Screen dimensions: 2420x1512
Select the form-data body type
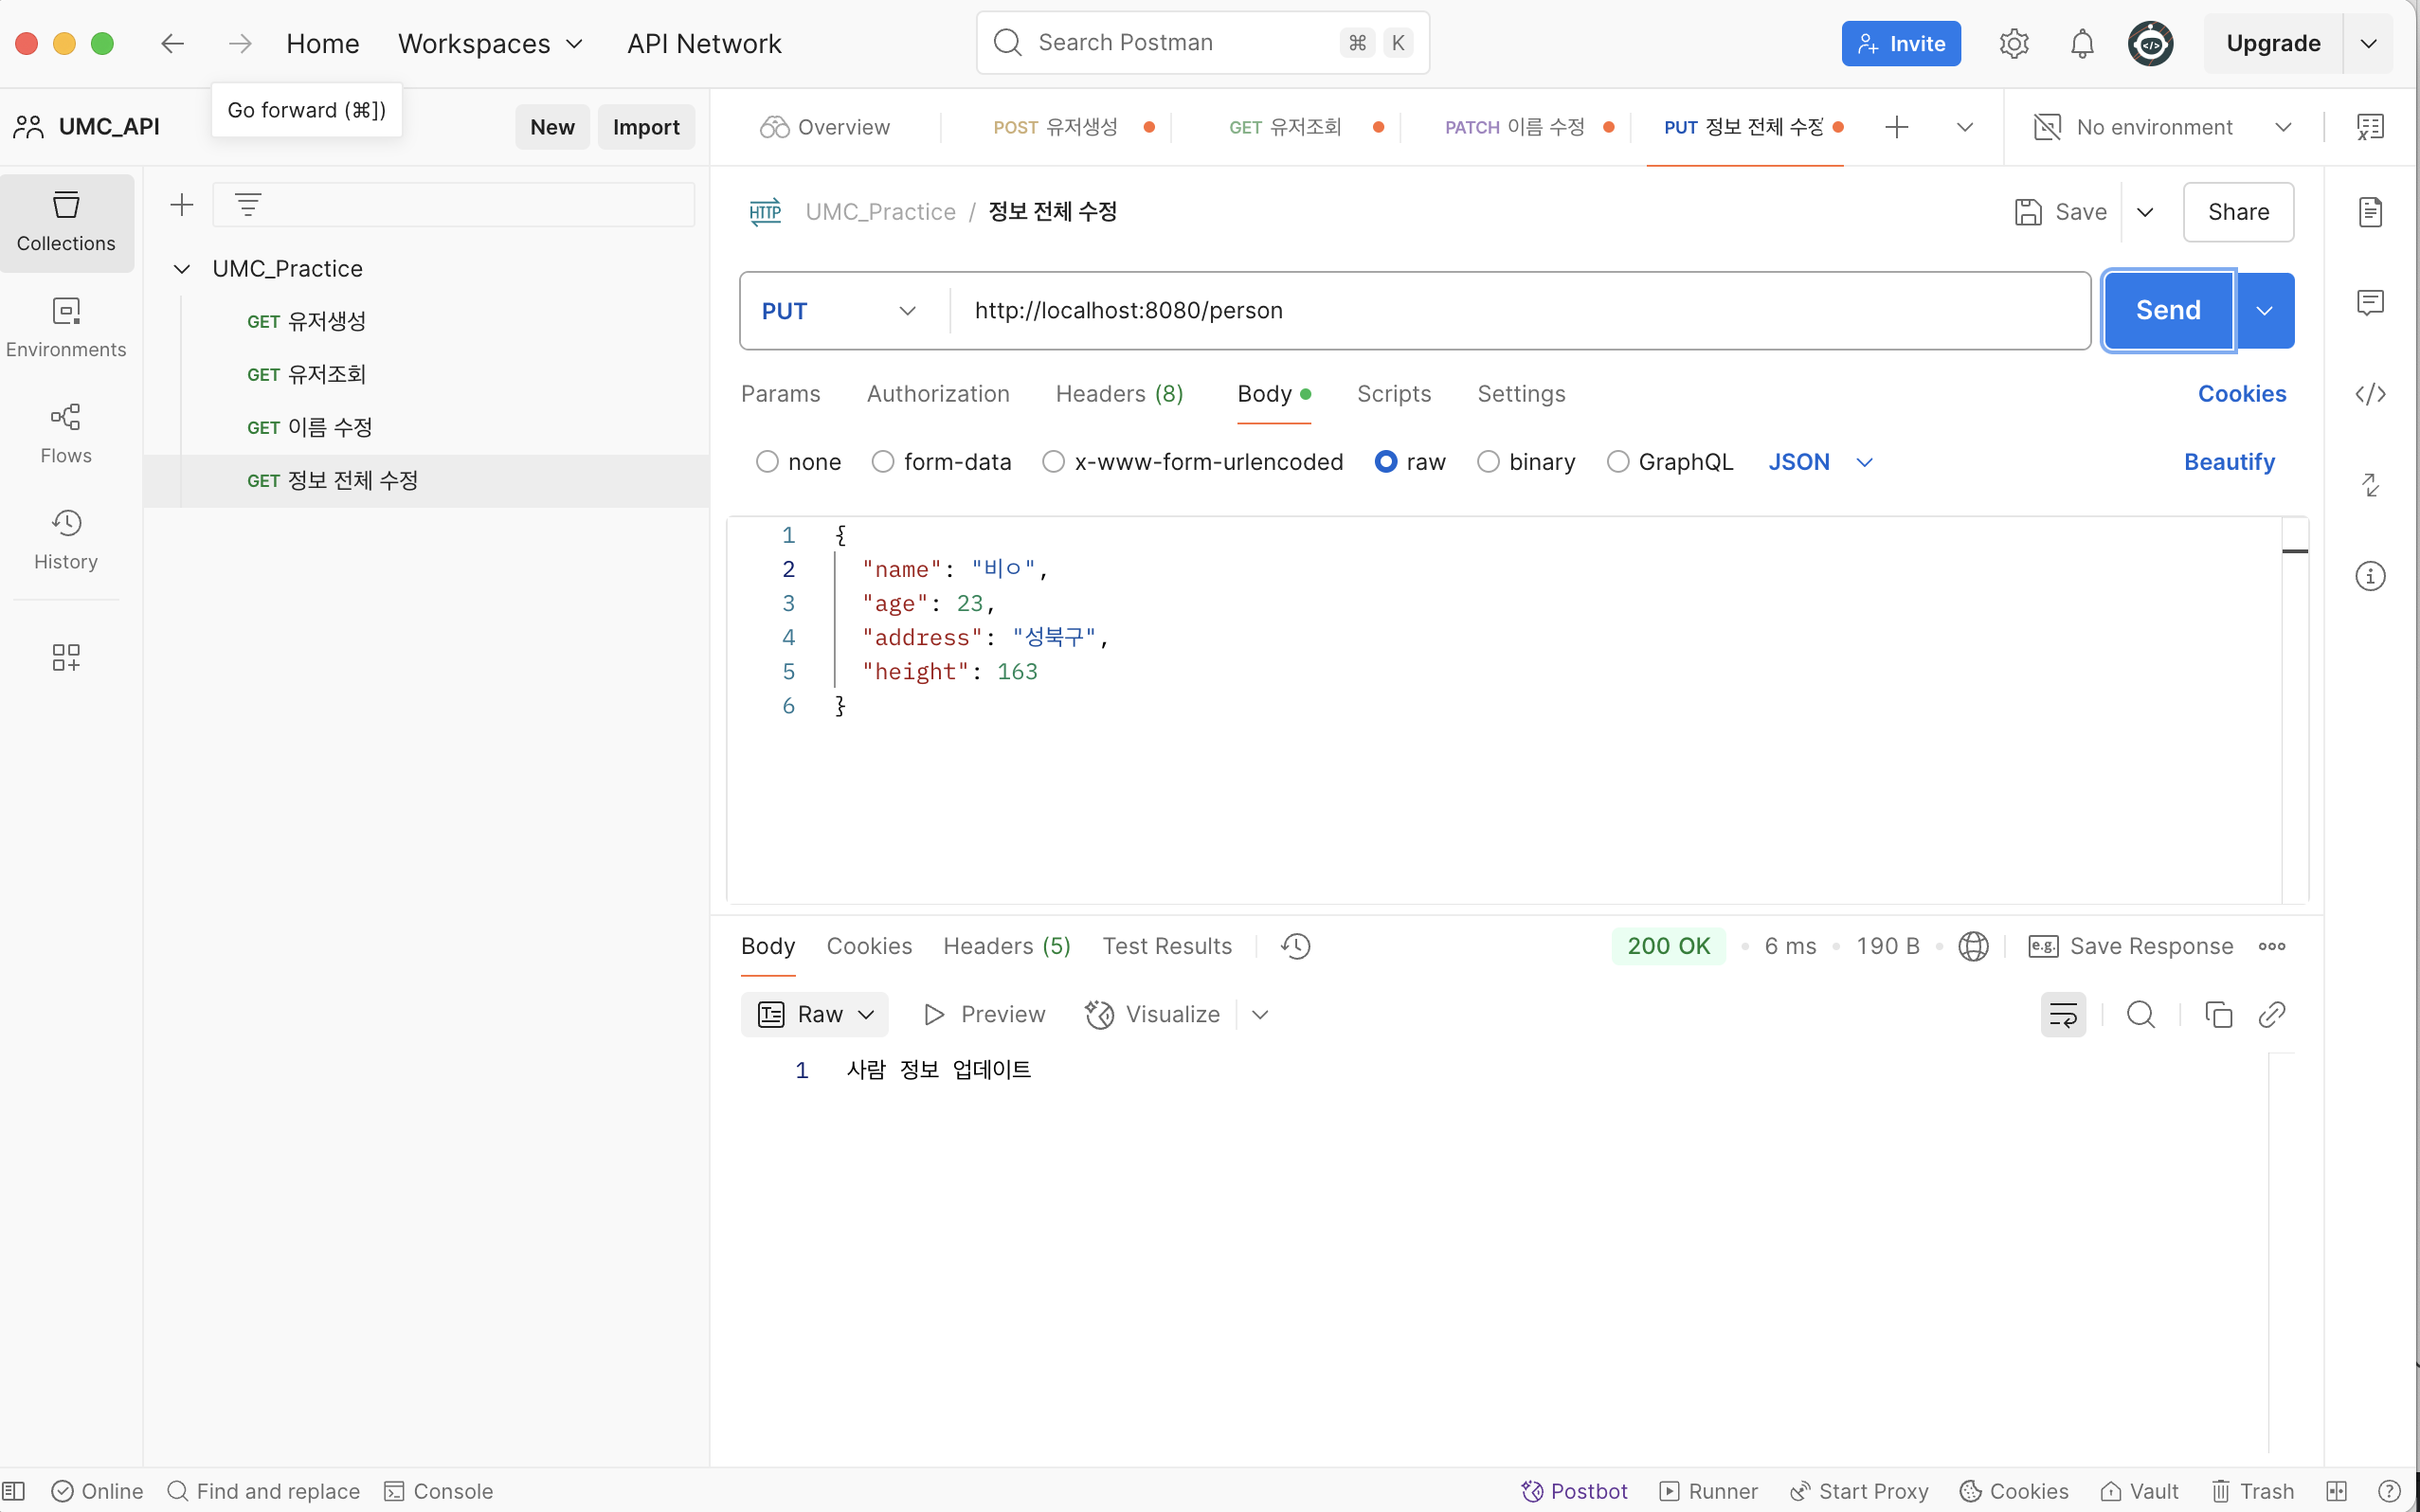(883, 462)
